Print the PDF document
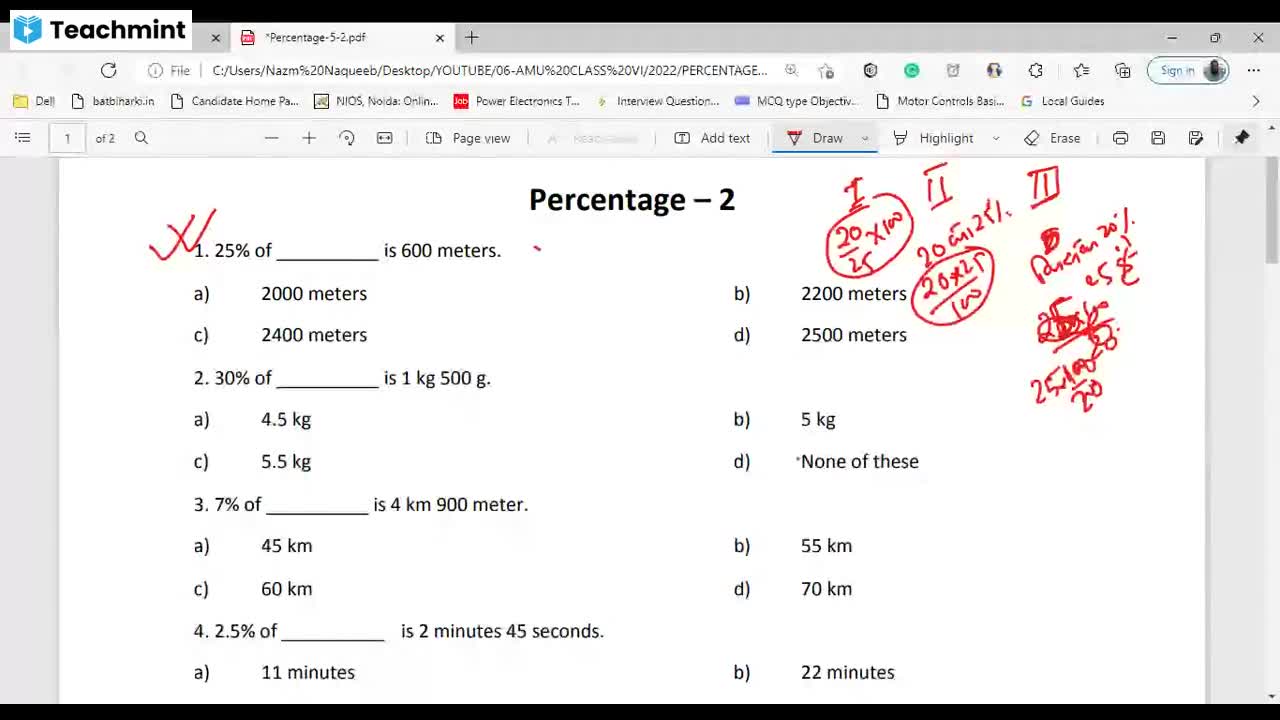Image resolution: width=1280 pixels, height=720 pixels. [x=1120, y=138]
